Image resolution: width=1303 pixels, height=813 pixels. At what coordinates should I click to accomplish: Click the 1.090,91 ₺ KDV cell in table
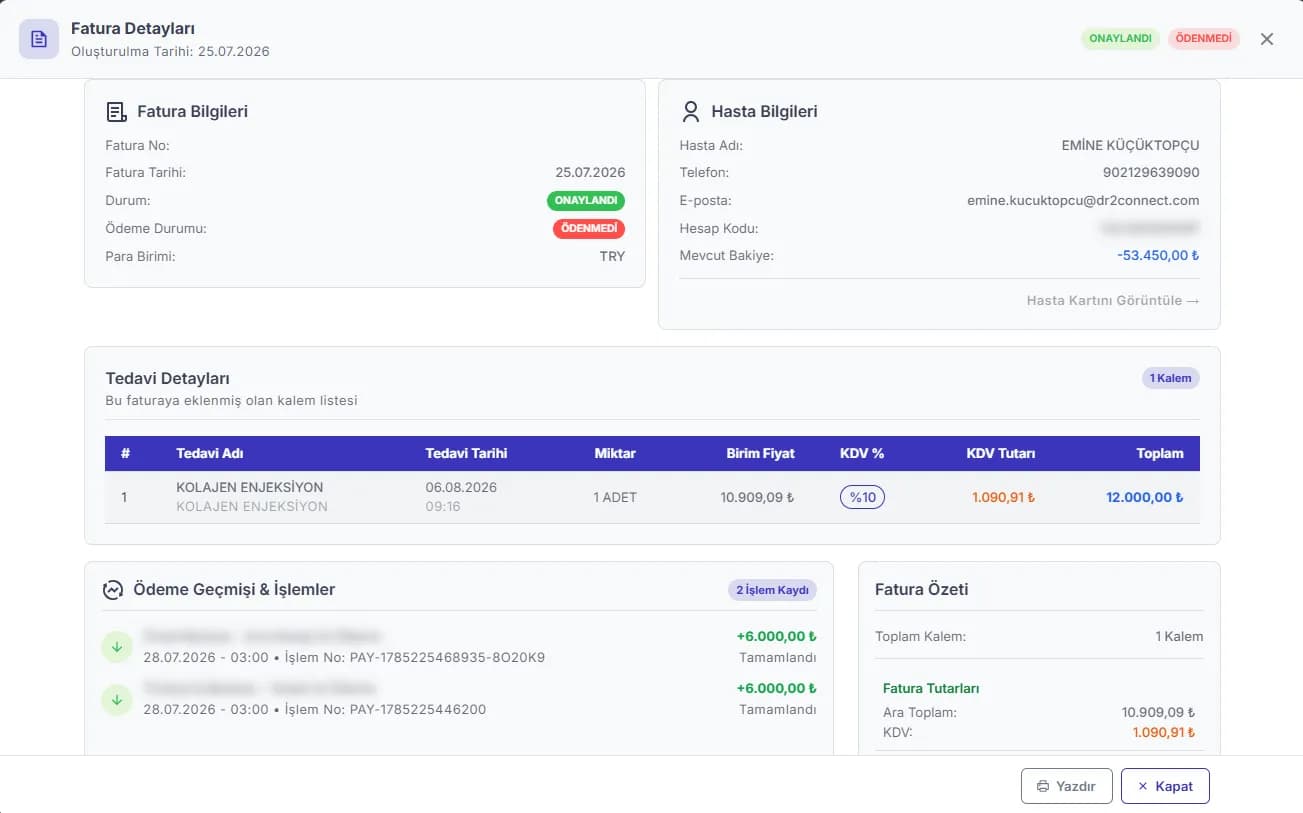[1003, 497]
